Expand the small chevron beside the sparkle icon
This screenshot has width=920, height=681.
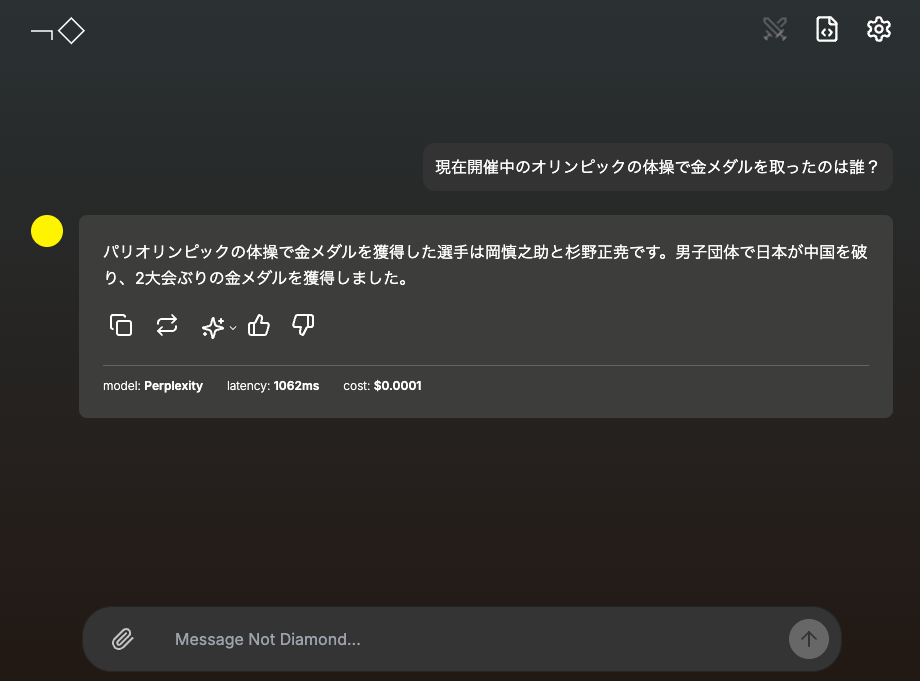(233, 328)
